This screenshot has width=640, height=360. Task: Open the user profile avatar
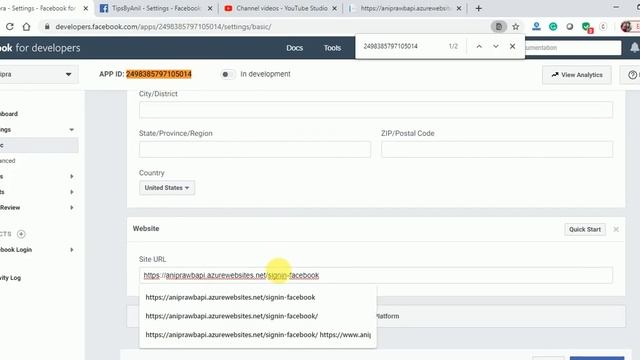coord(625,27)
